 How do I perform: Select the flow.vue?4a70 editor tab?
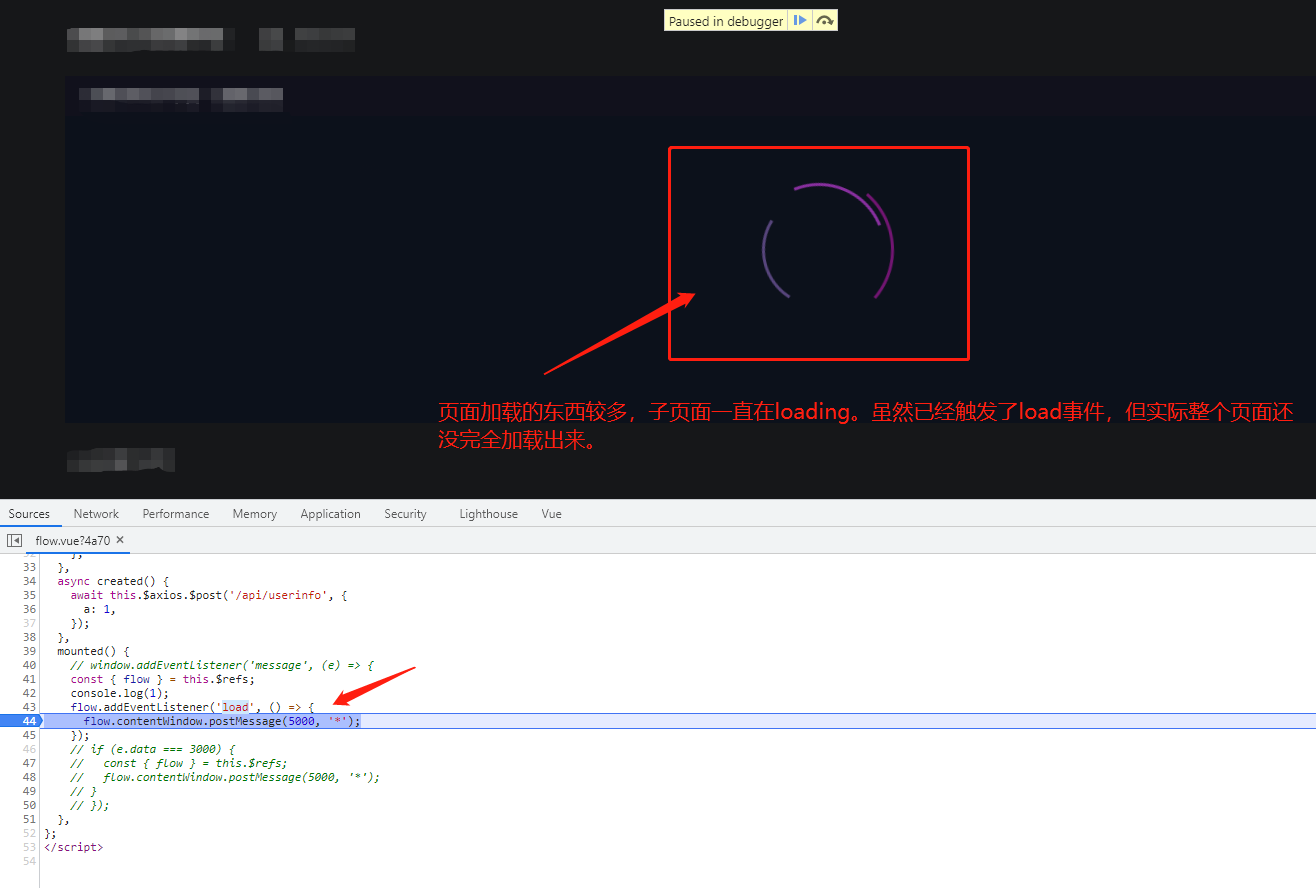point(72,539)
